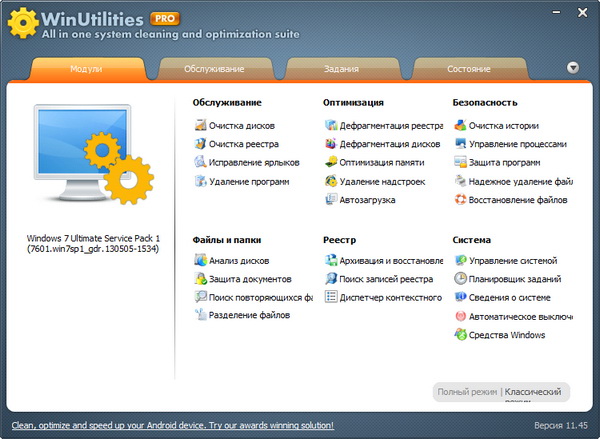
Task: Click the Автозагрузка icon
Action: tap(331, 200)
